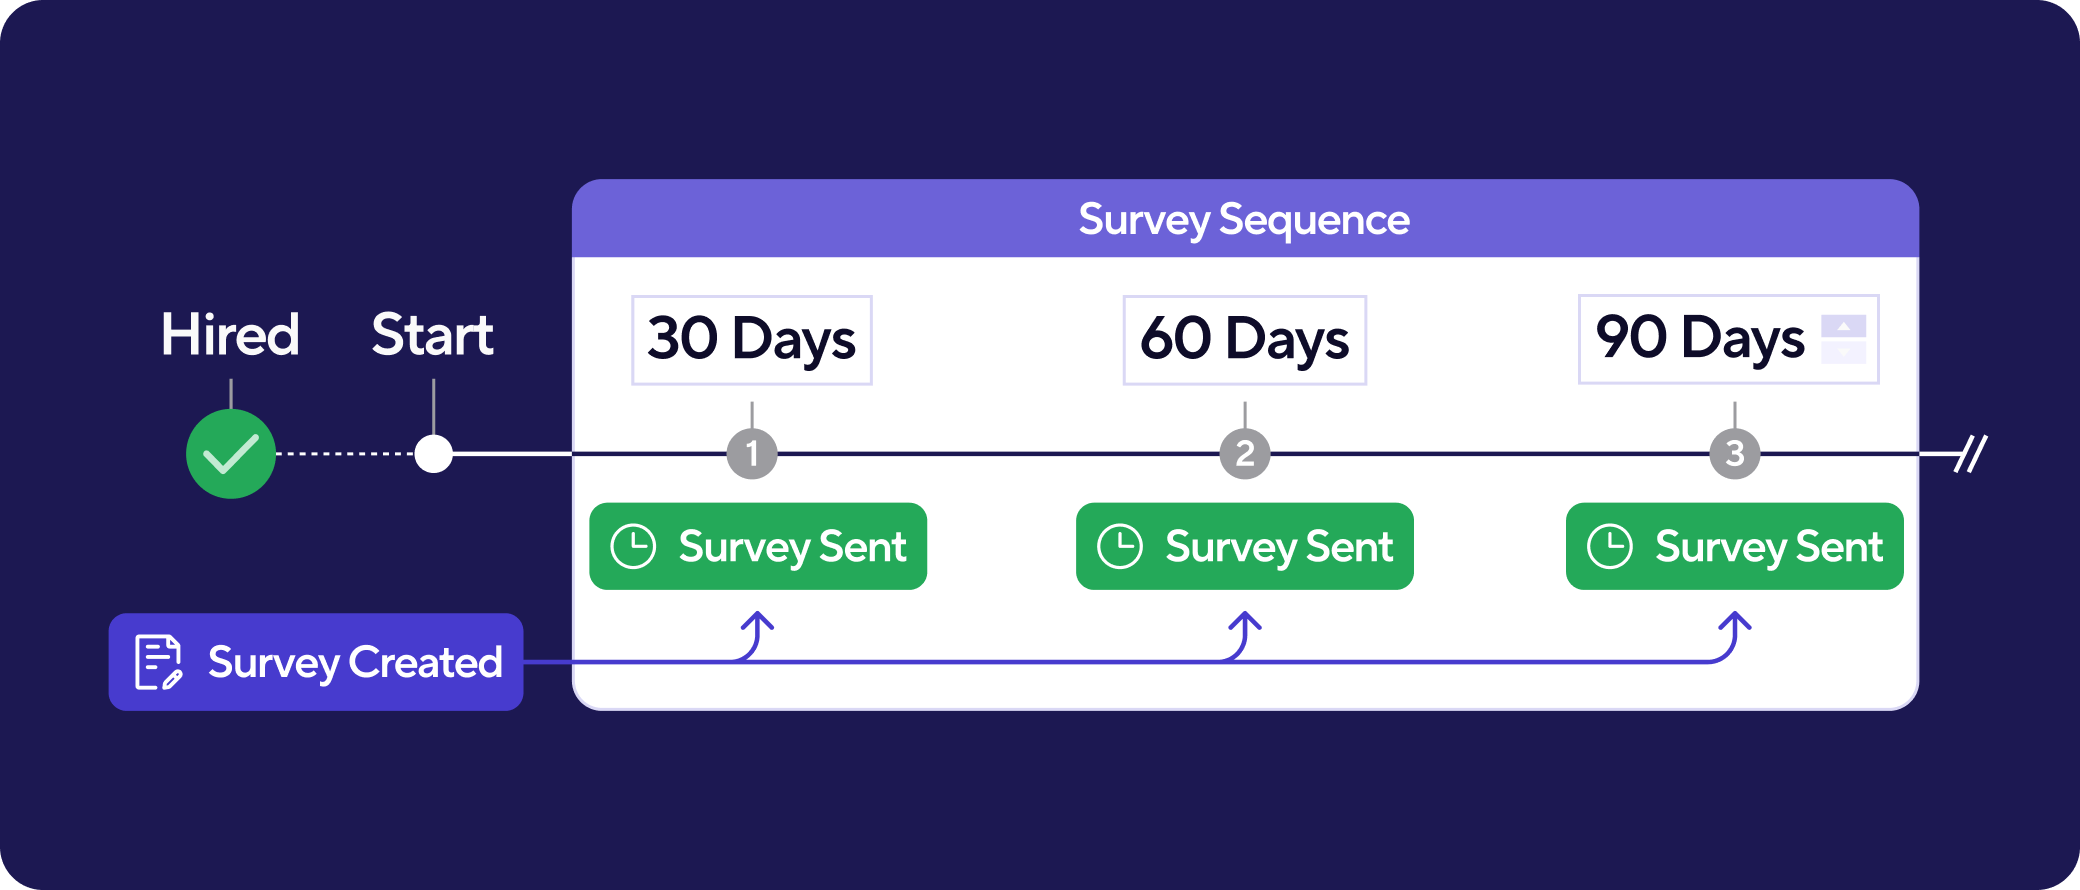Select the 60 Days input box
Image resolution: width=2080 pixels, height=890 pixels.
click(x=1244, y=340)
